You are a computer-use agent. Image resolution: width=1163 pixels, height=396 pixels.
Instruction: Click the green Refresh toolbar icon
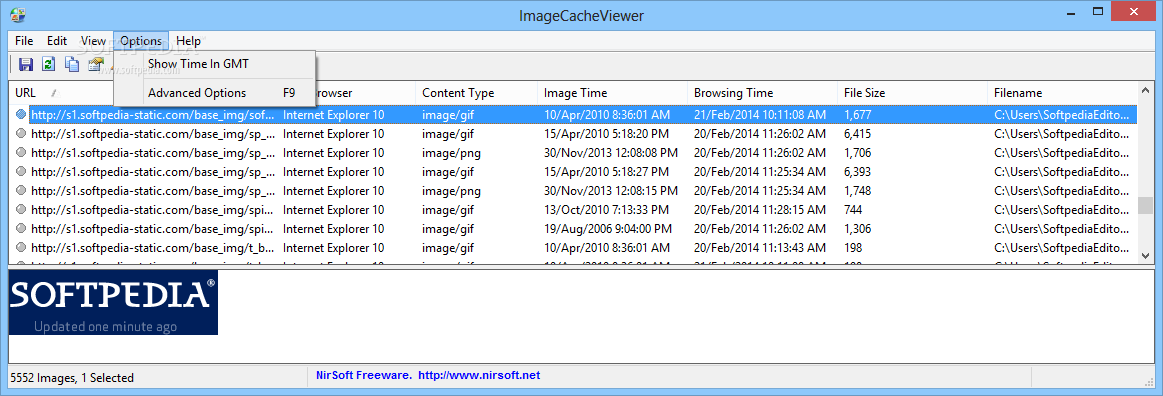click(49, 65)
